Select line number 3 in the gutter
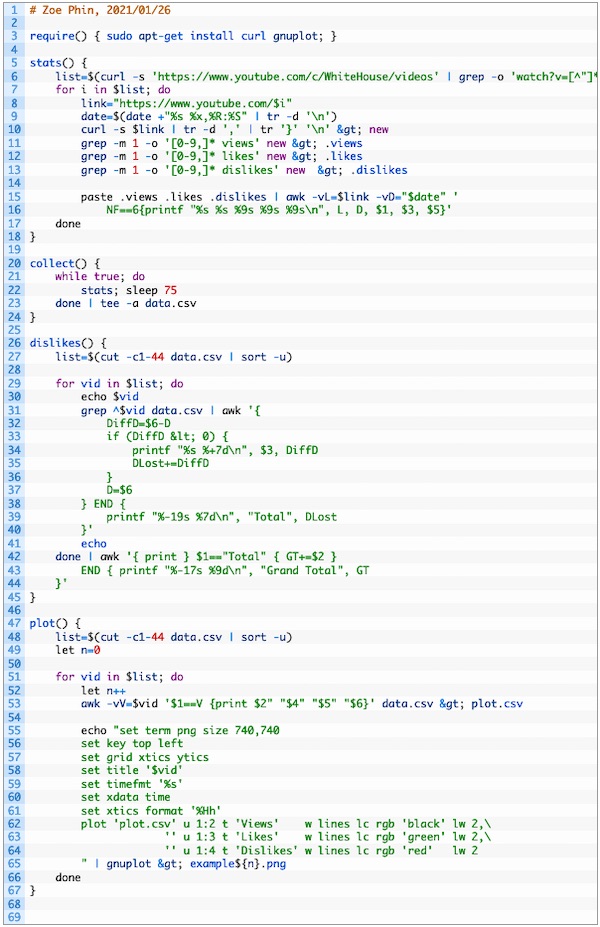Viewport: 600px width, 927px height. pos(14,36)
